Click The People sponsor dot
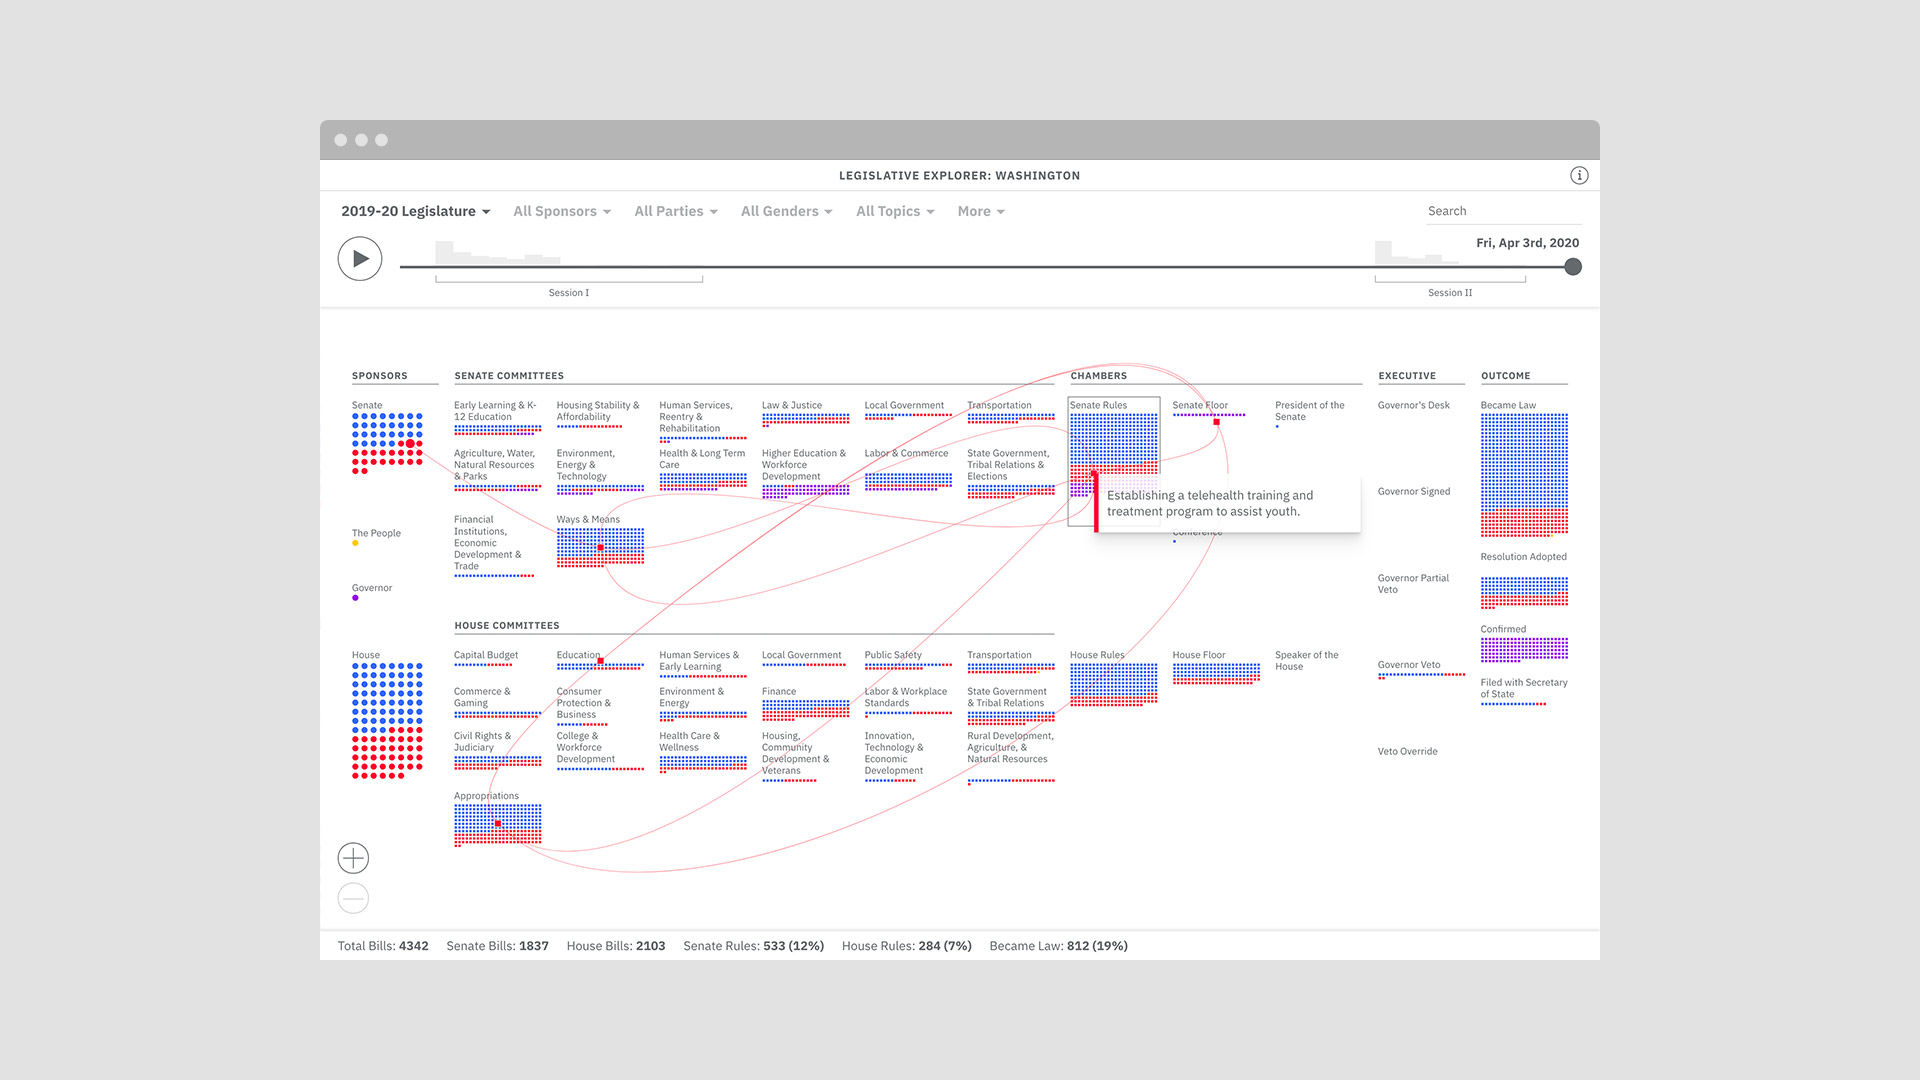This screenshot has height=1080, width=1920. [355, 543]
